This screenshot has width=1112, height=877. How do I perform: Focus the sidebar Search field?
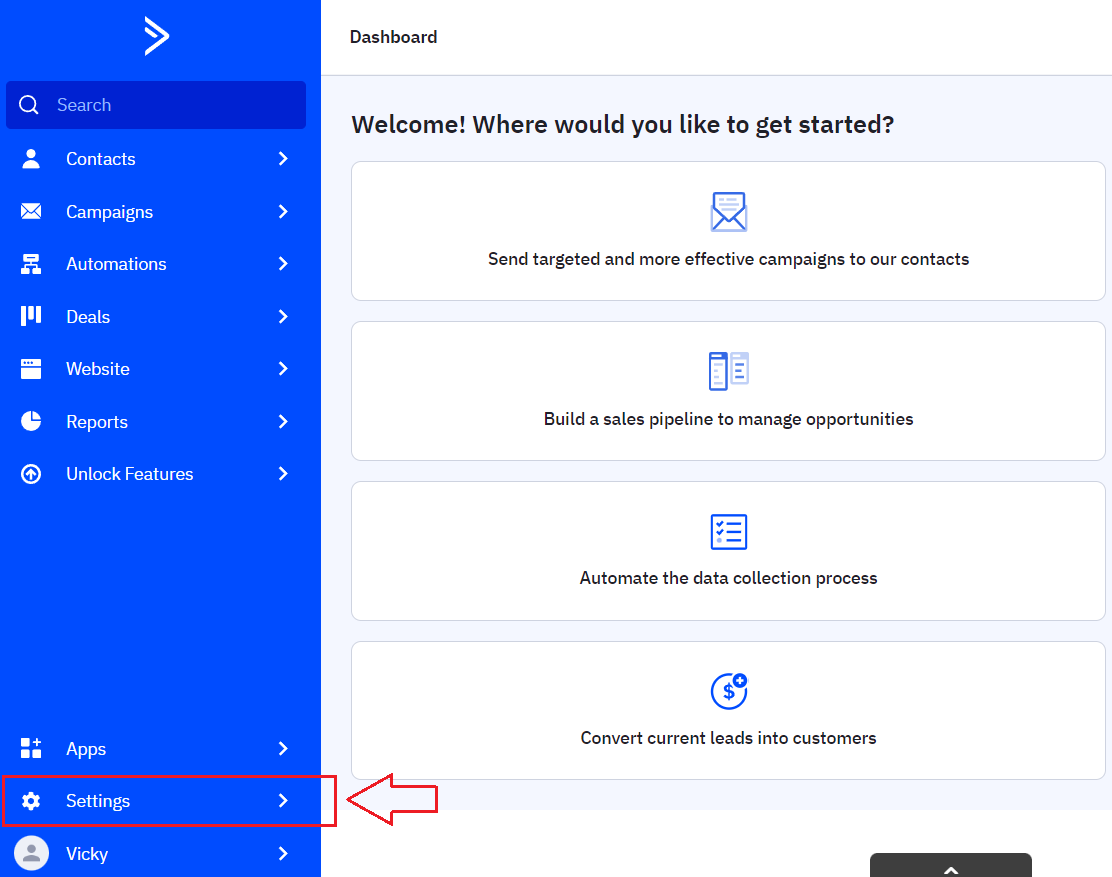(156, 105)
